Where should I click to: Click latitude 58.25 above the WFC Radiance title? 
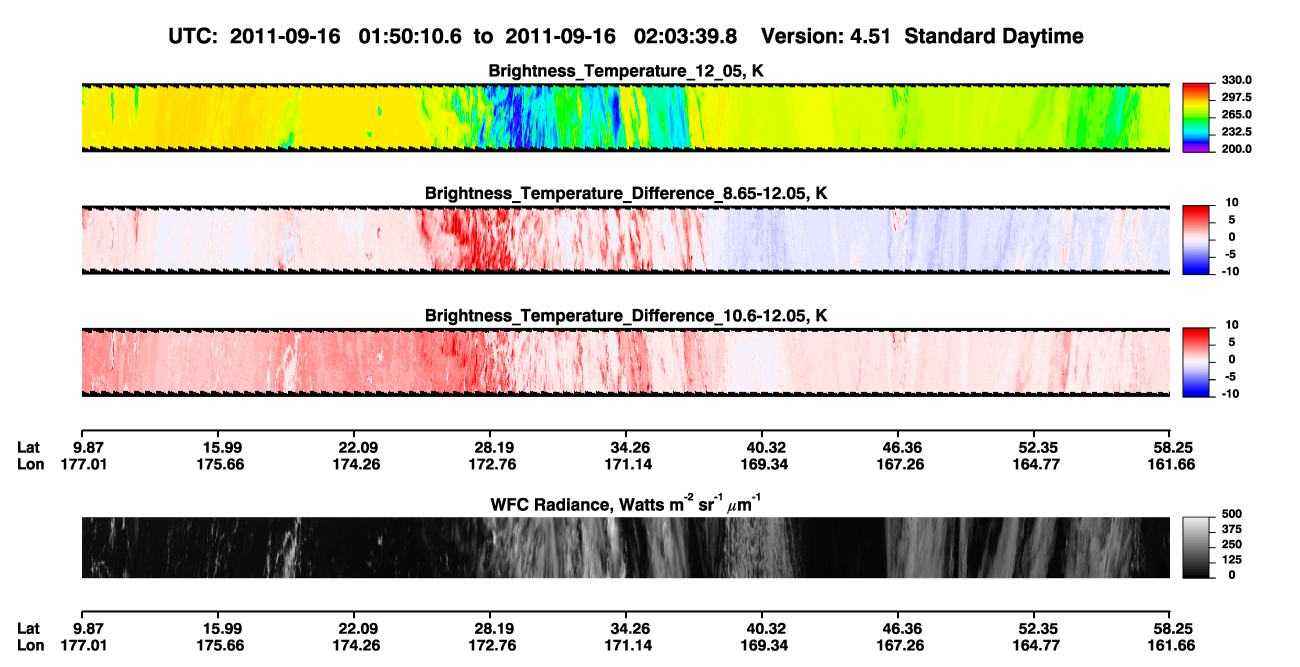[1169, 447]
